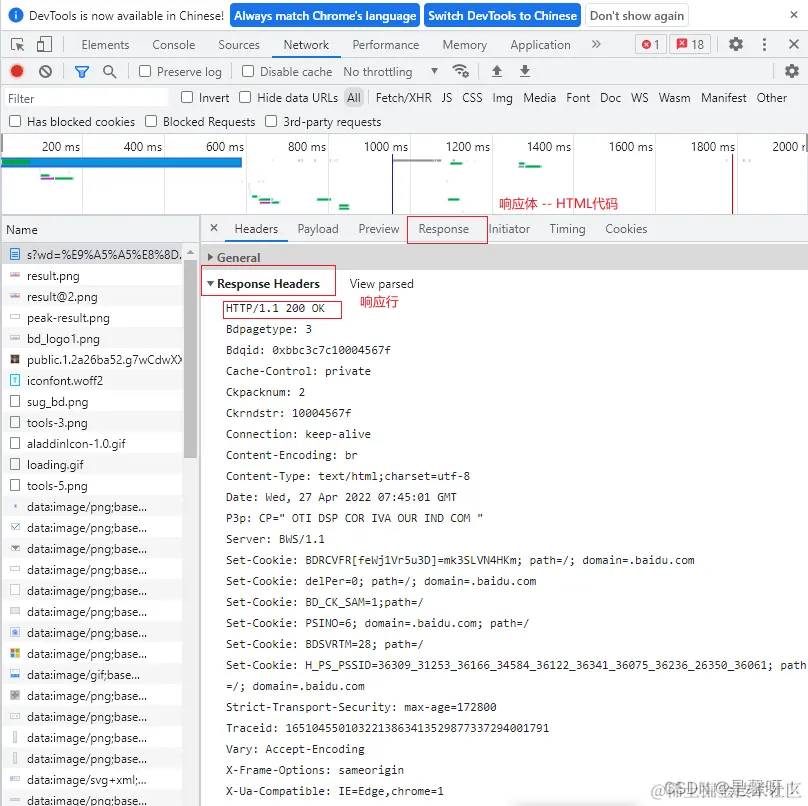Screen dimensions: 808x806
Task: Select bd_logo1.png request
Action: [x=93, y=339]
